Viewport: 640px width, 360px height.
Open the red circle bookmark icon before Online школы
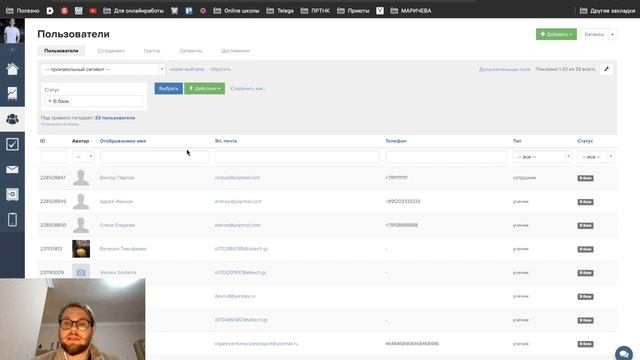click(203, 11)
